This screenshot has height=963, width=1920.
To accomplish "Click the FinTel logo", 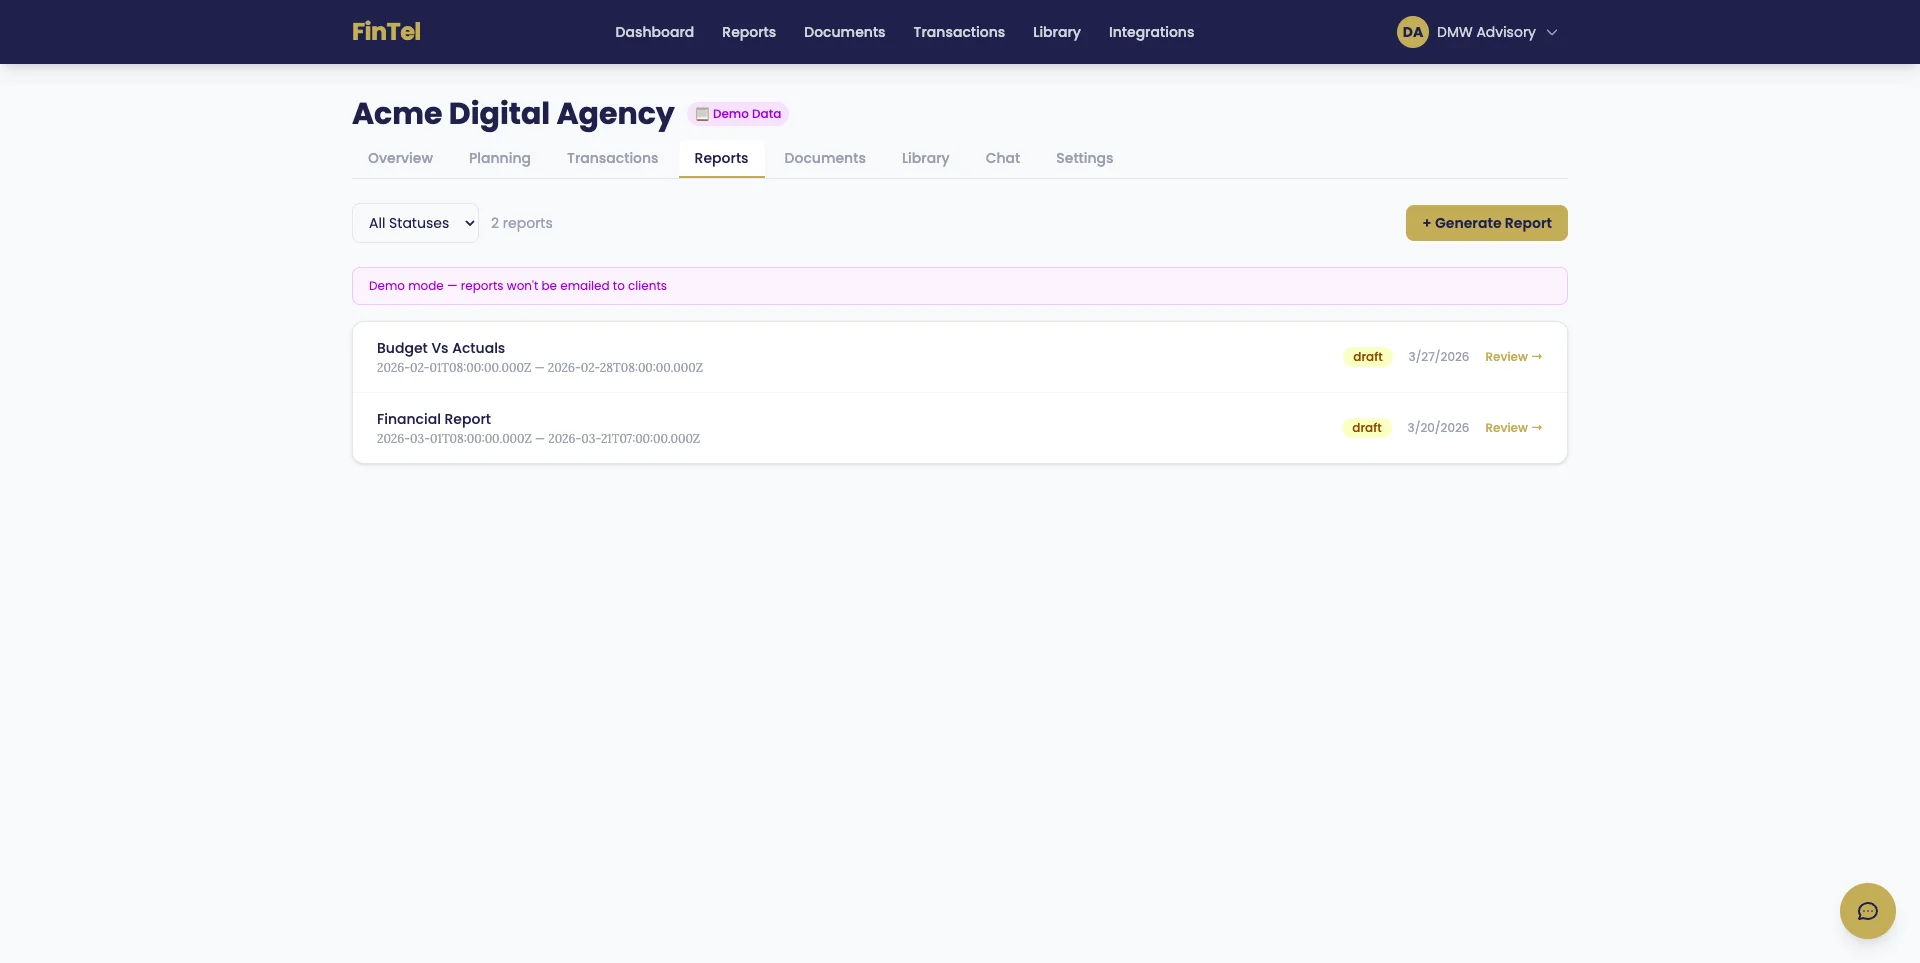I will click(386, 31).
